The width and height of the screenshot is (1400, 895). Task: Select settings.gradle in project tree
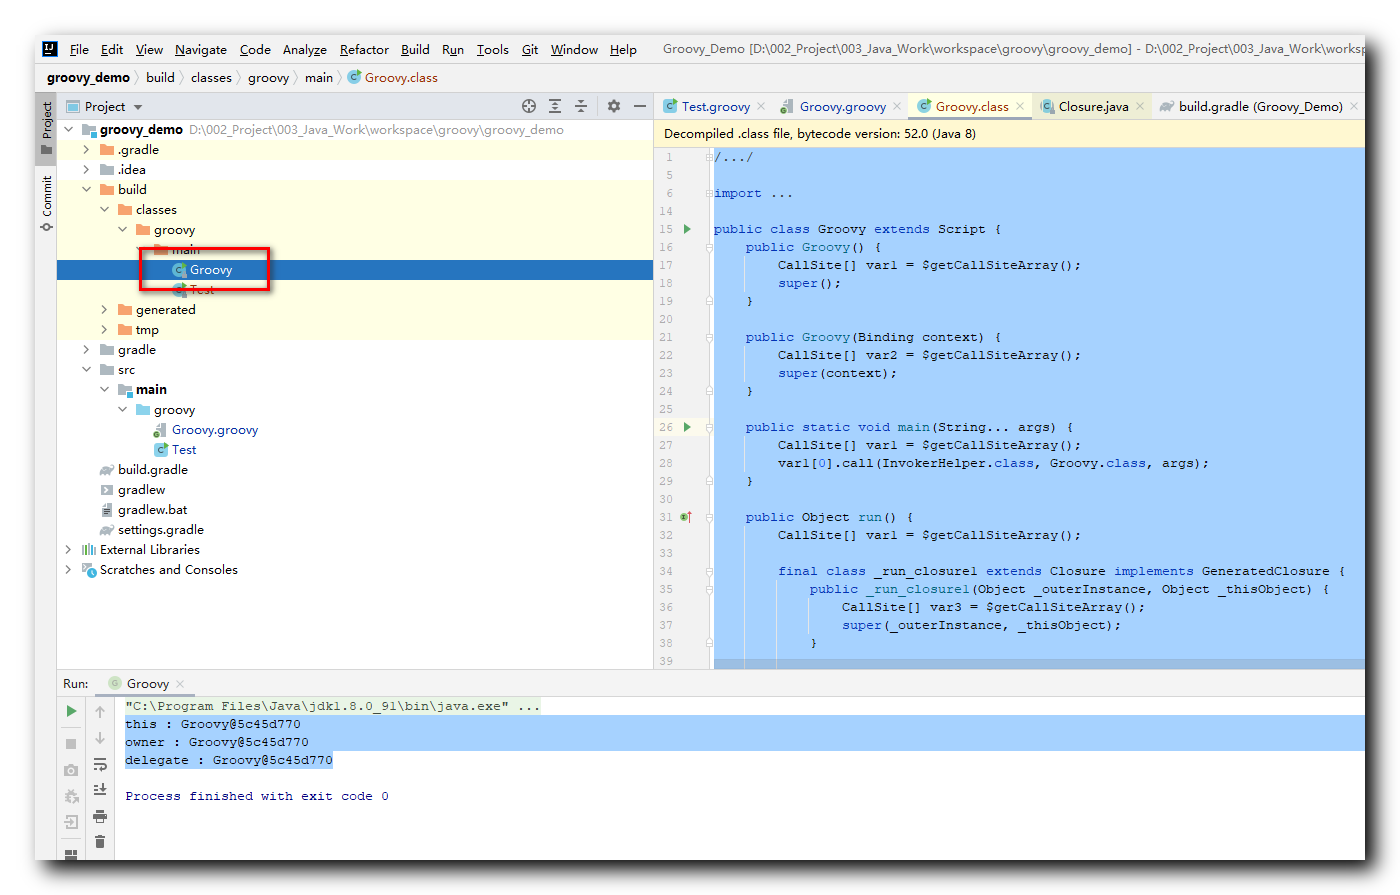(x=160, y=529)
